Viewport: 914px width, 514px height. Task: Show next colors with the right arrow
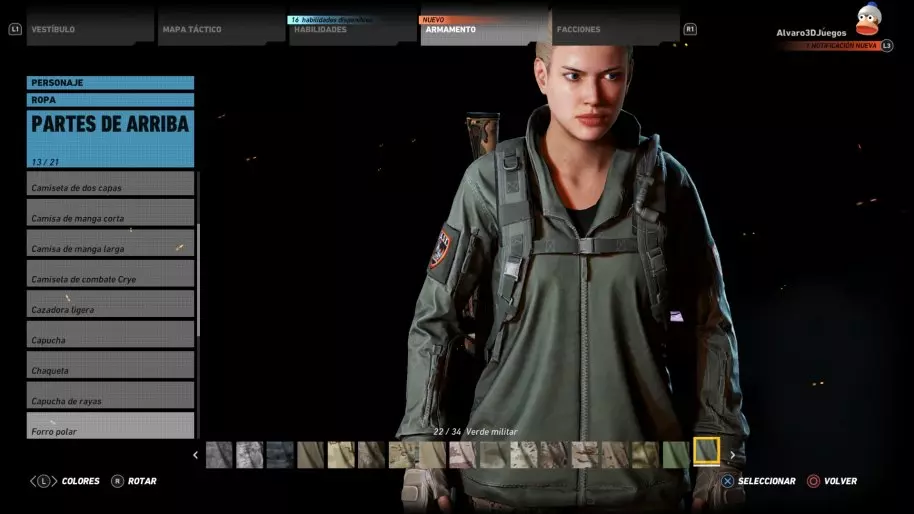[733, 455]
